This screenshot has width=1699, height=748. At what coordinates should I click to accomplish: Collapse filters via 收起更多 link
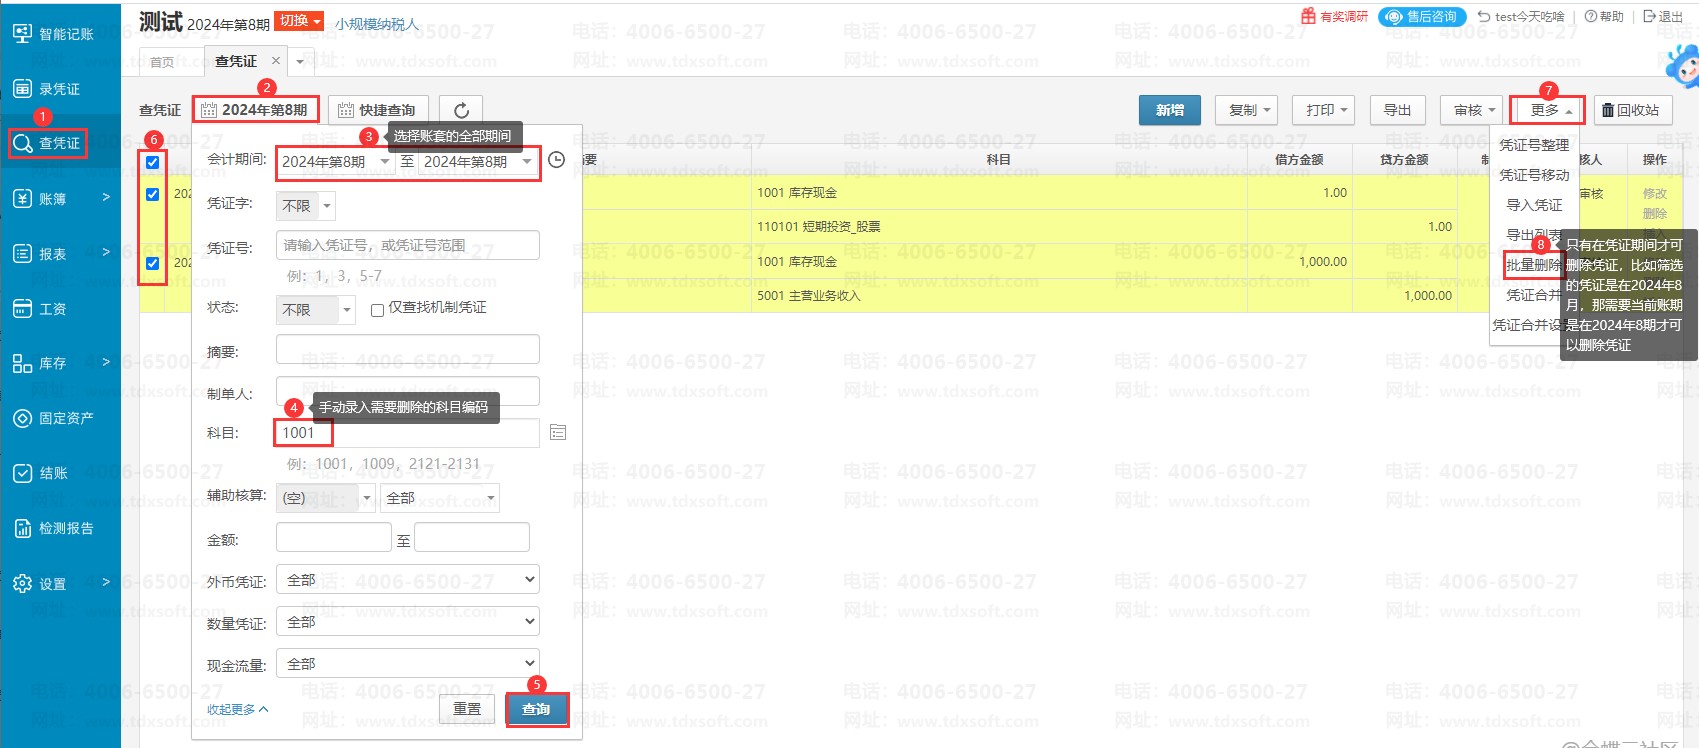tap(237, 709)
